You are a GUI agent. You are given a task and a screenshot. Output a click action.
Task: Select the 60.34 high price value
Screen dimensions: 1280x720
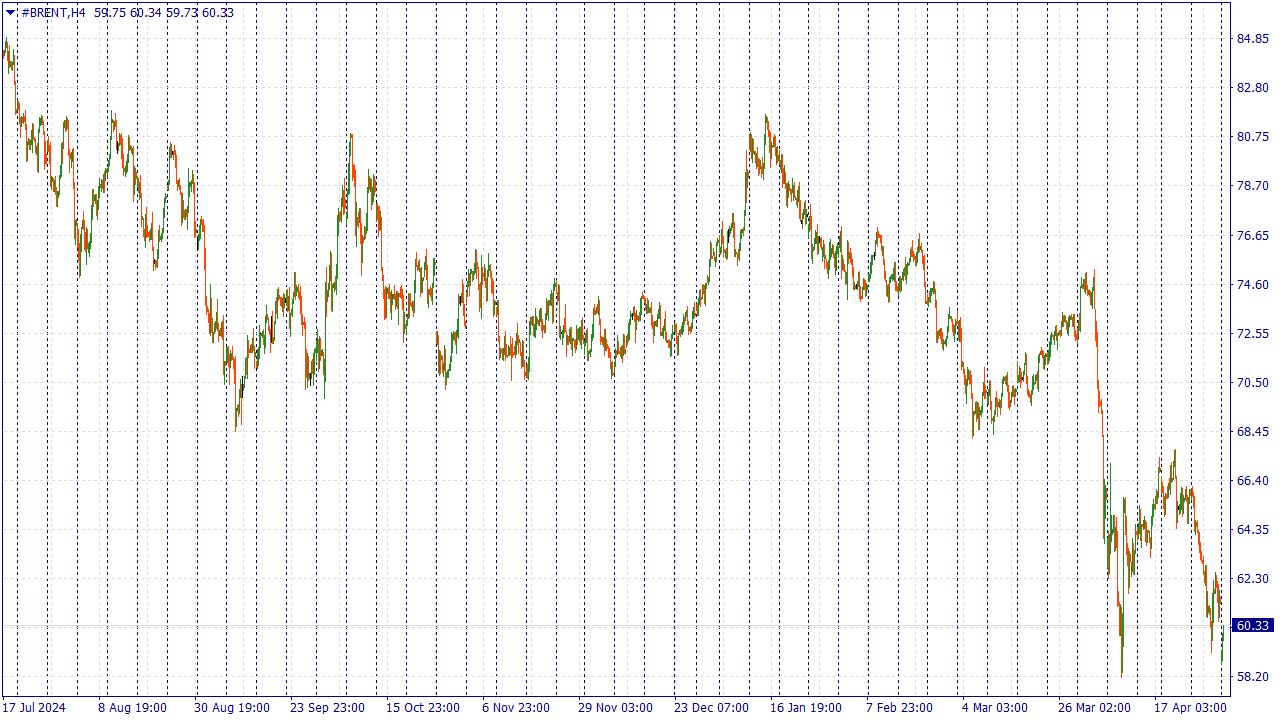coord(146,12)
